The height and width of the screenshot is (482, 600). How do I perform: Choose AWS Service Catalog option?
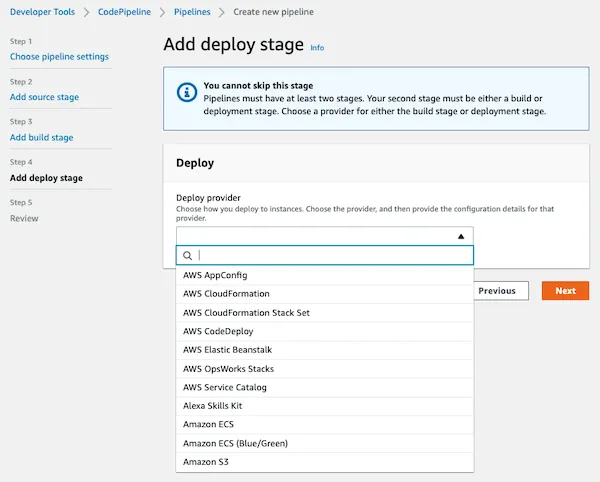coord(324,387)
